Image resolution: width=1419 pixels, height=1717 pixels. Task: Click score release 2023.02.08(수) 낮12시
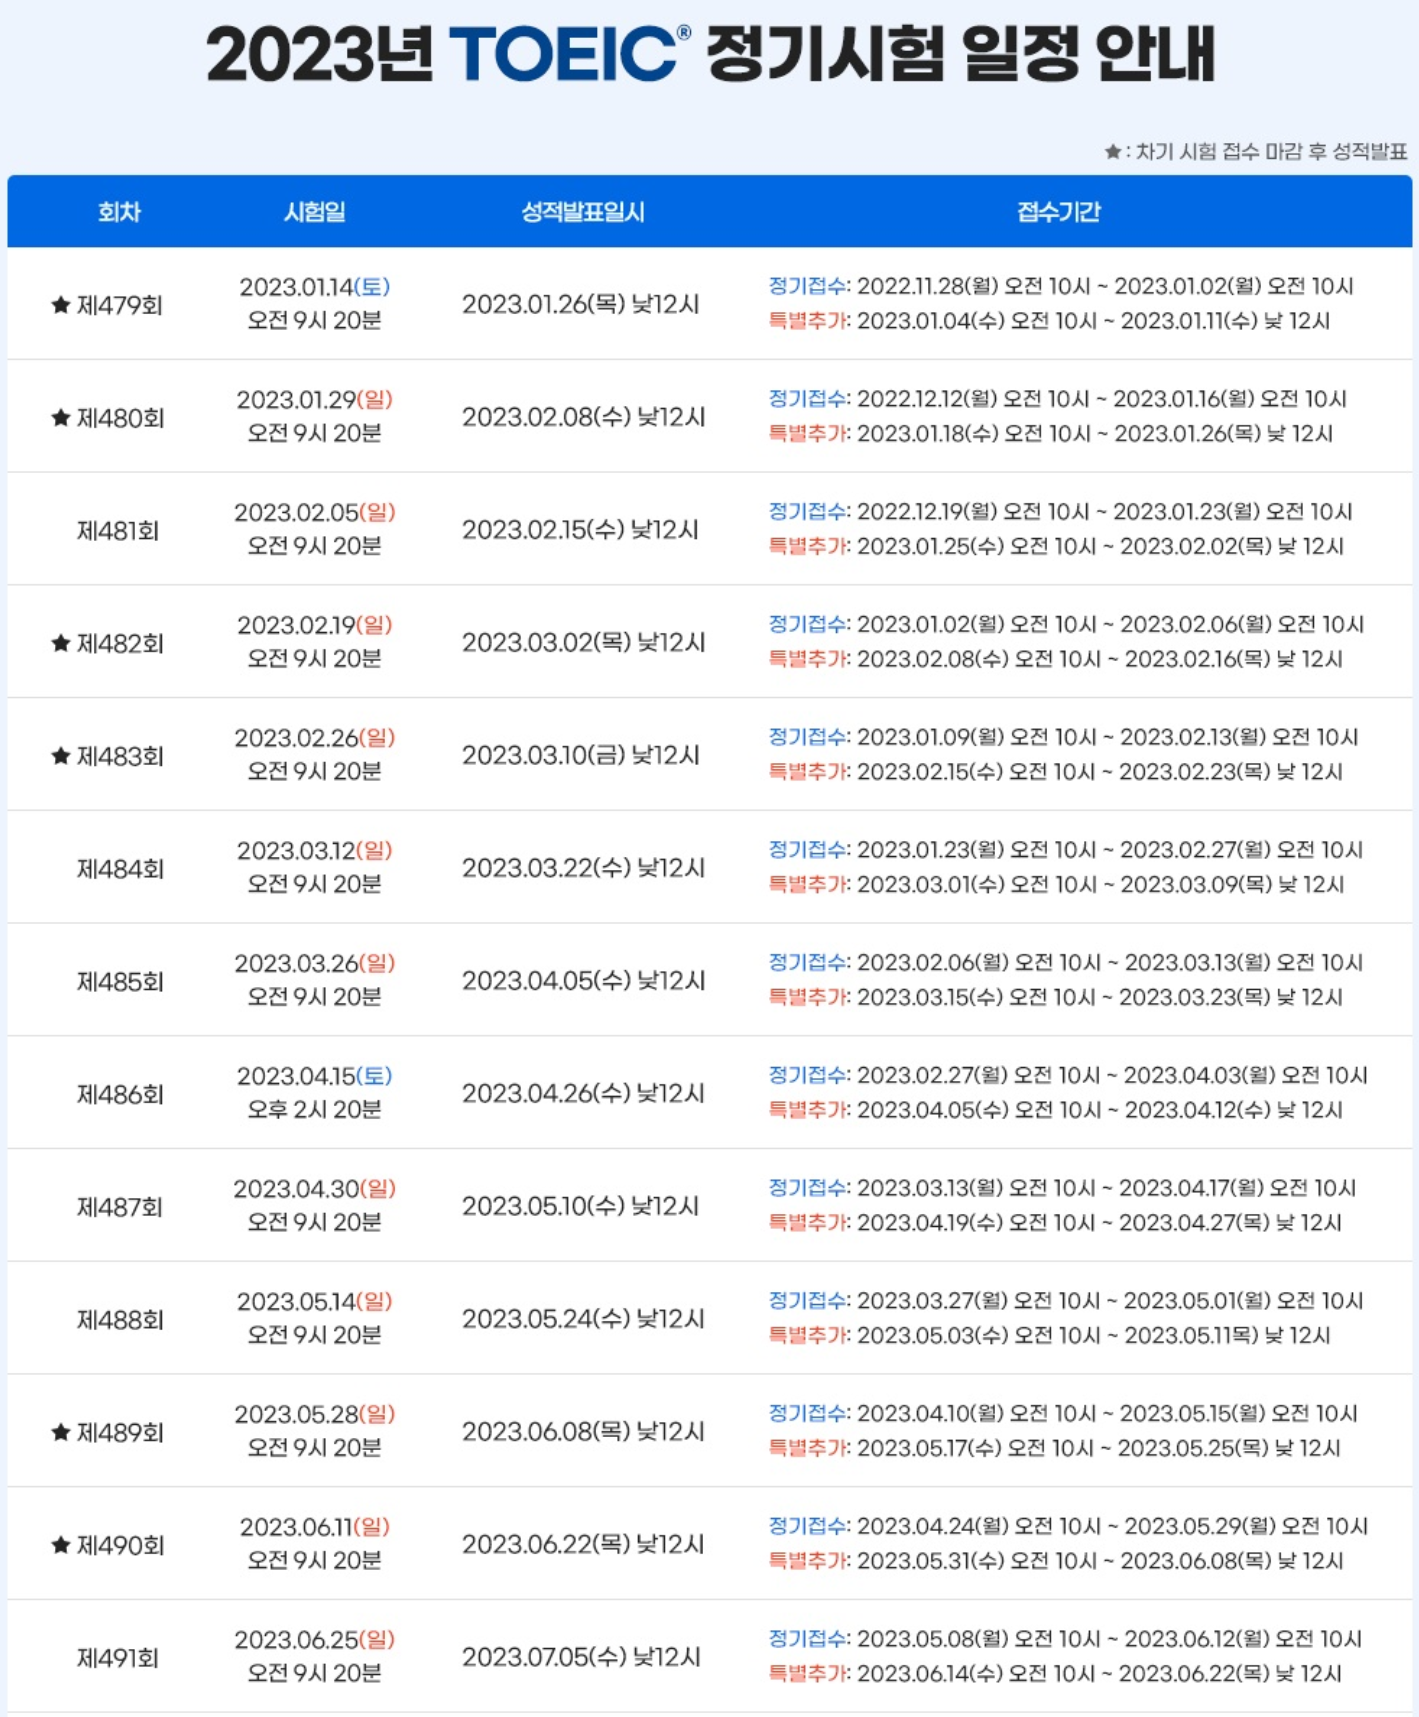pyautogui.click(x=584, y=418)
